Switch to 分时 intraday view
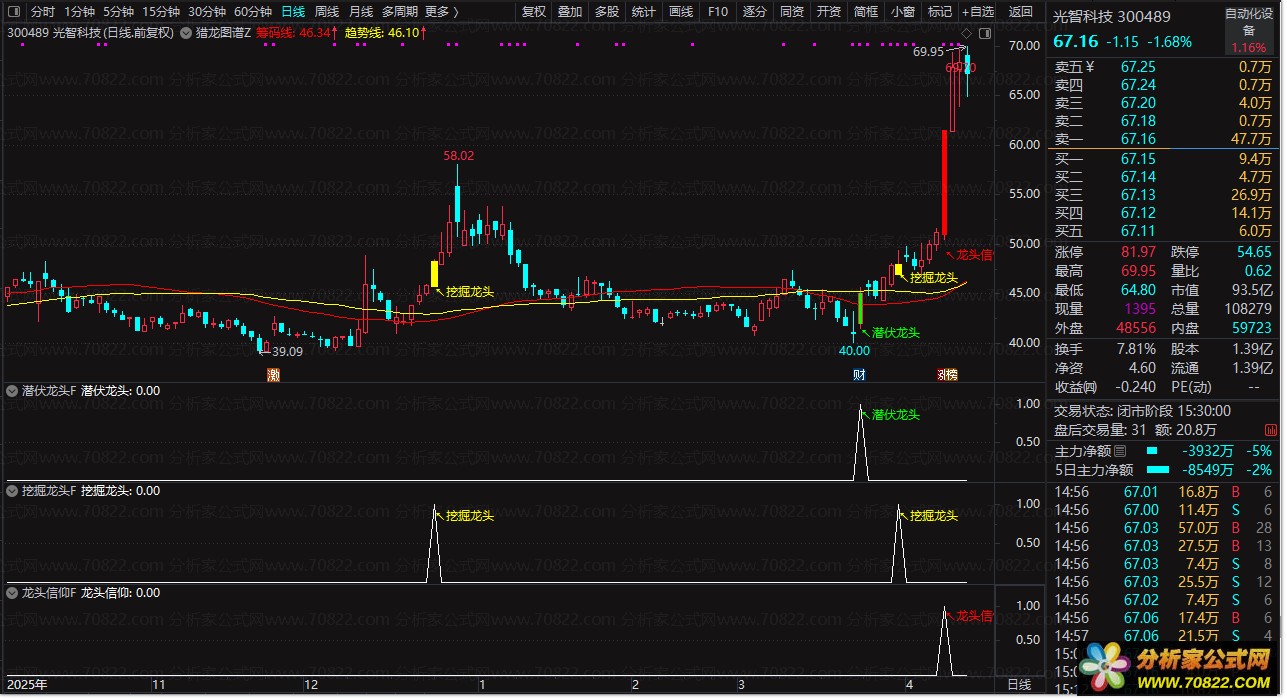The image size is (1287, 699). tap(43, 12)
